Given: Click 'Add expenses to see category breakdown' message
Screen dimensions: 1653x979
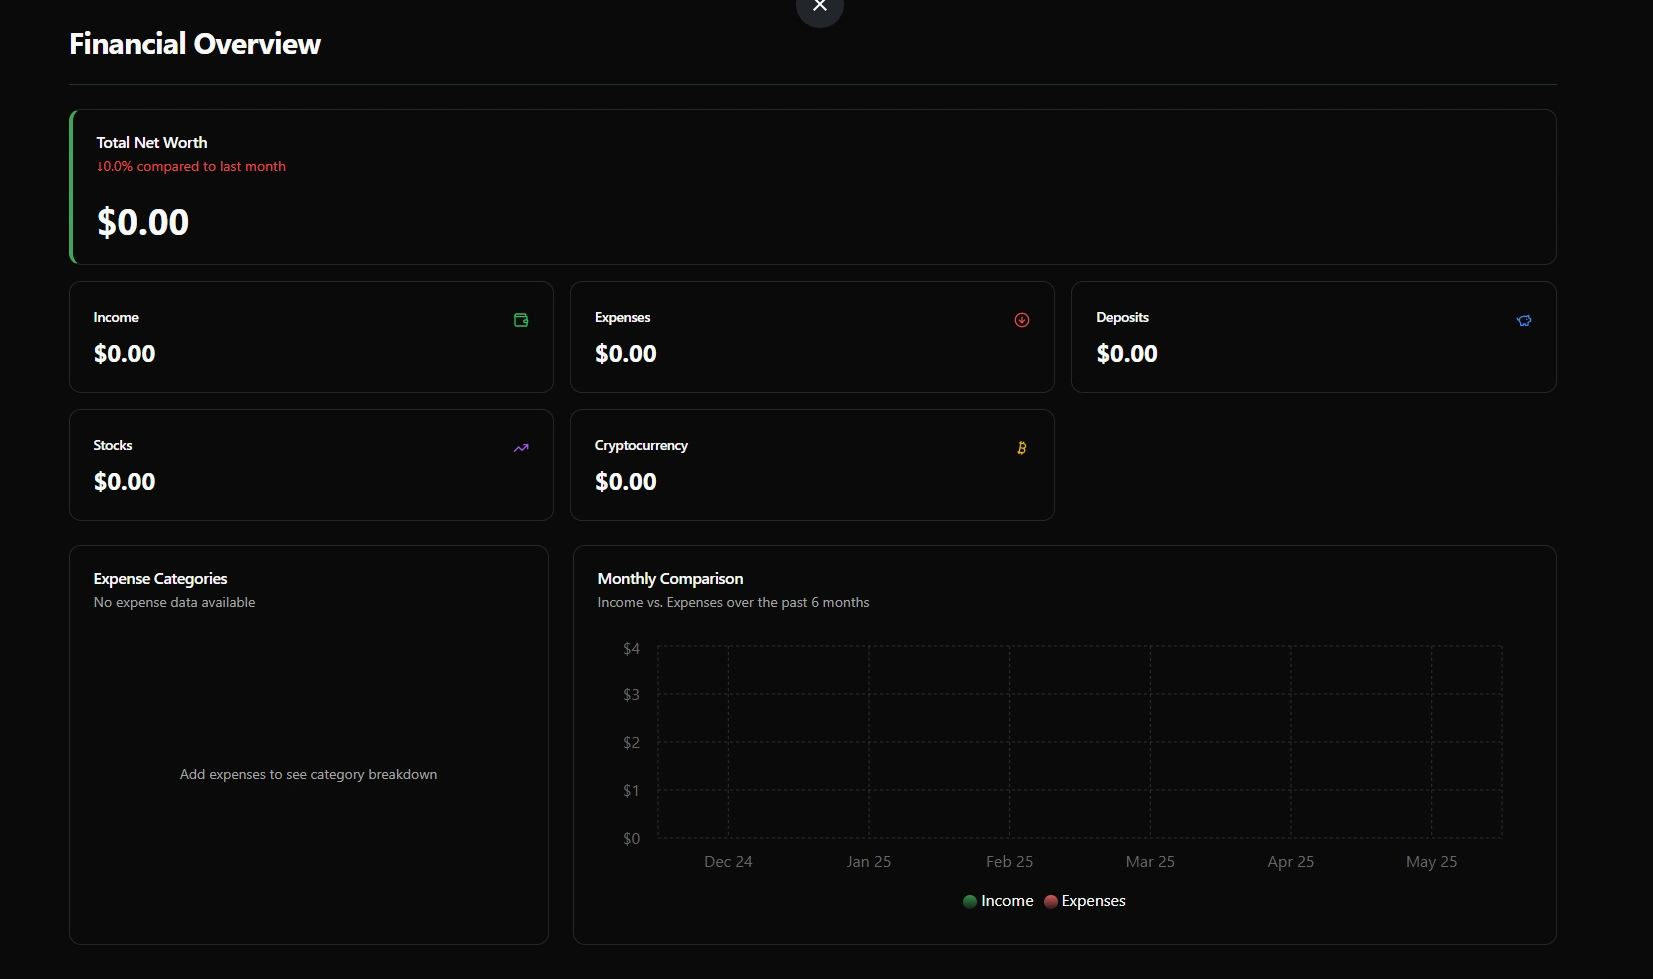Looking at the screenshot, I should pos(308,775).
